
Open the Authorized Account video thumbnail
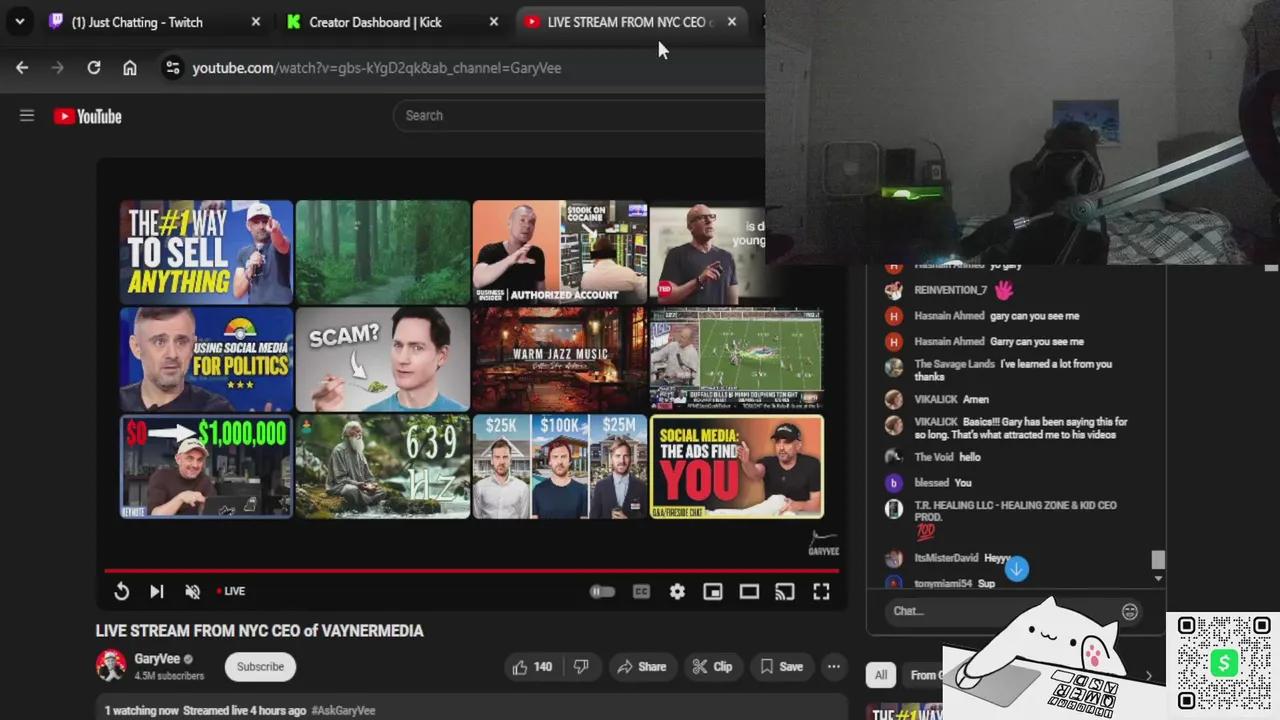point(560,252)
